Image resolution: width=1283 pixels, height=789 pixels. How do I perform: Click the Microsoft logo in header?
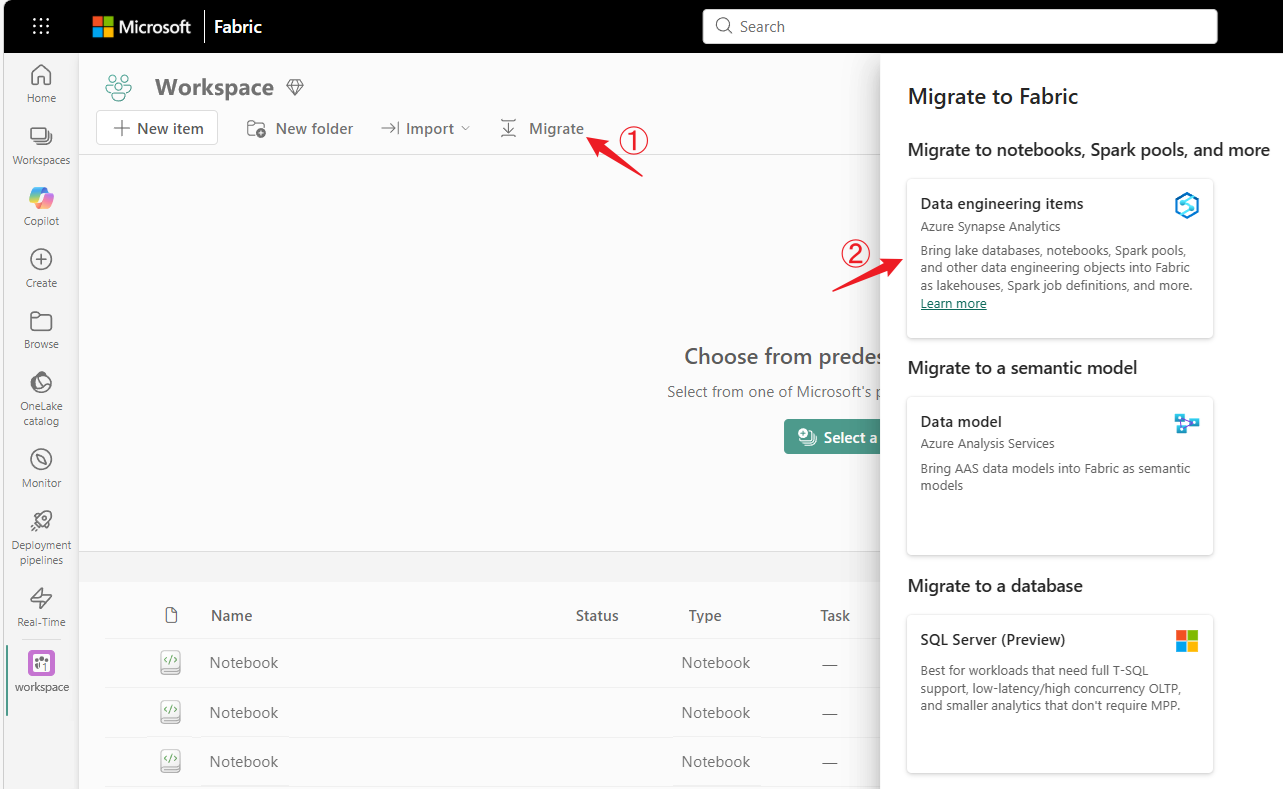click(141, 27)
